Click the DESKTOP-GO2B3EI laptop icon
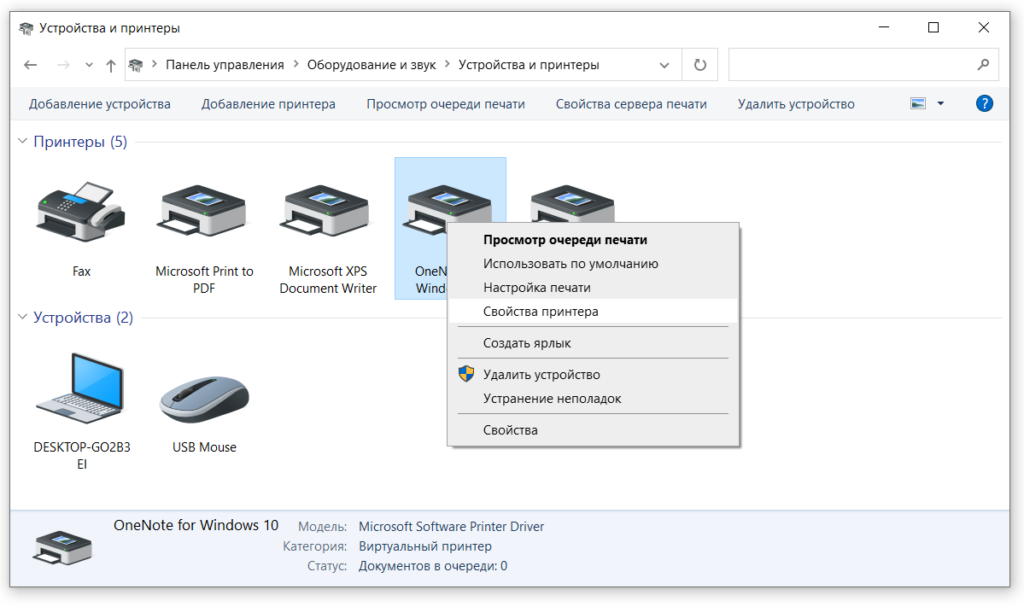 pos(81,390)
